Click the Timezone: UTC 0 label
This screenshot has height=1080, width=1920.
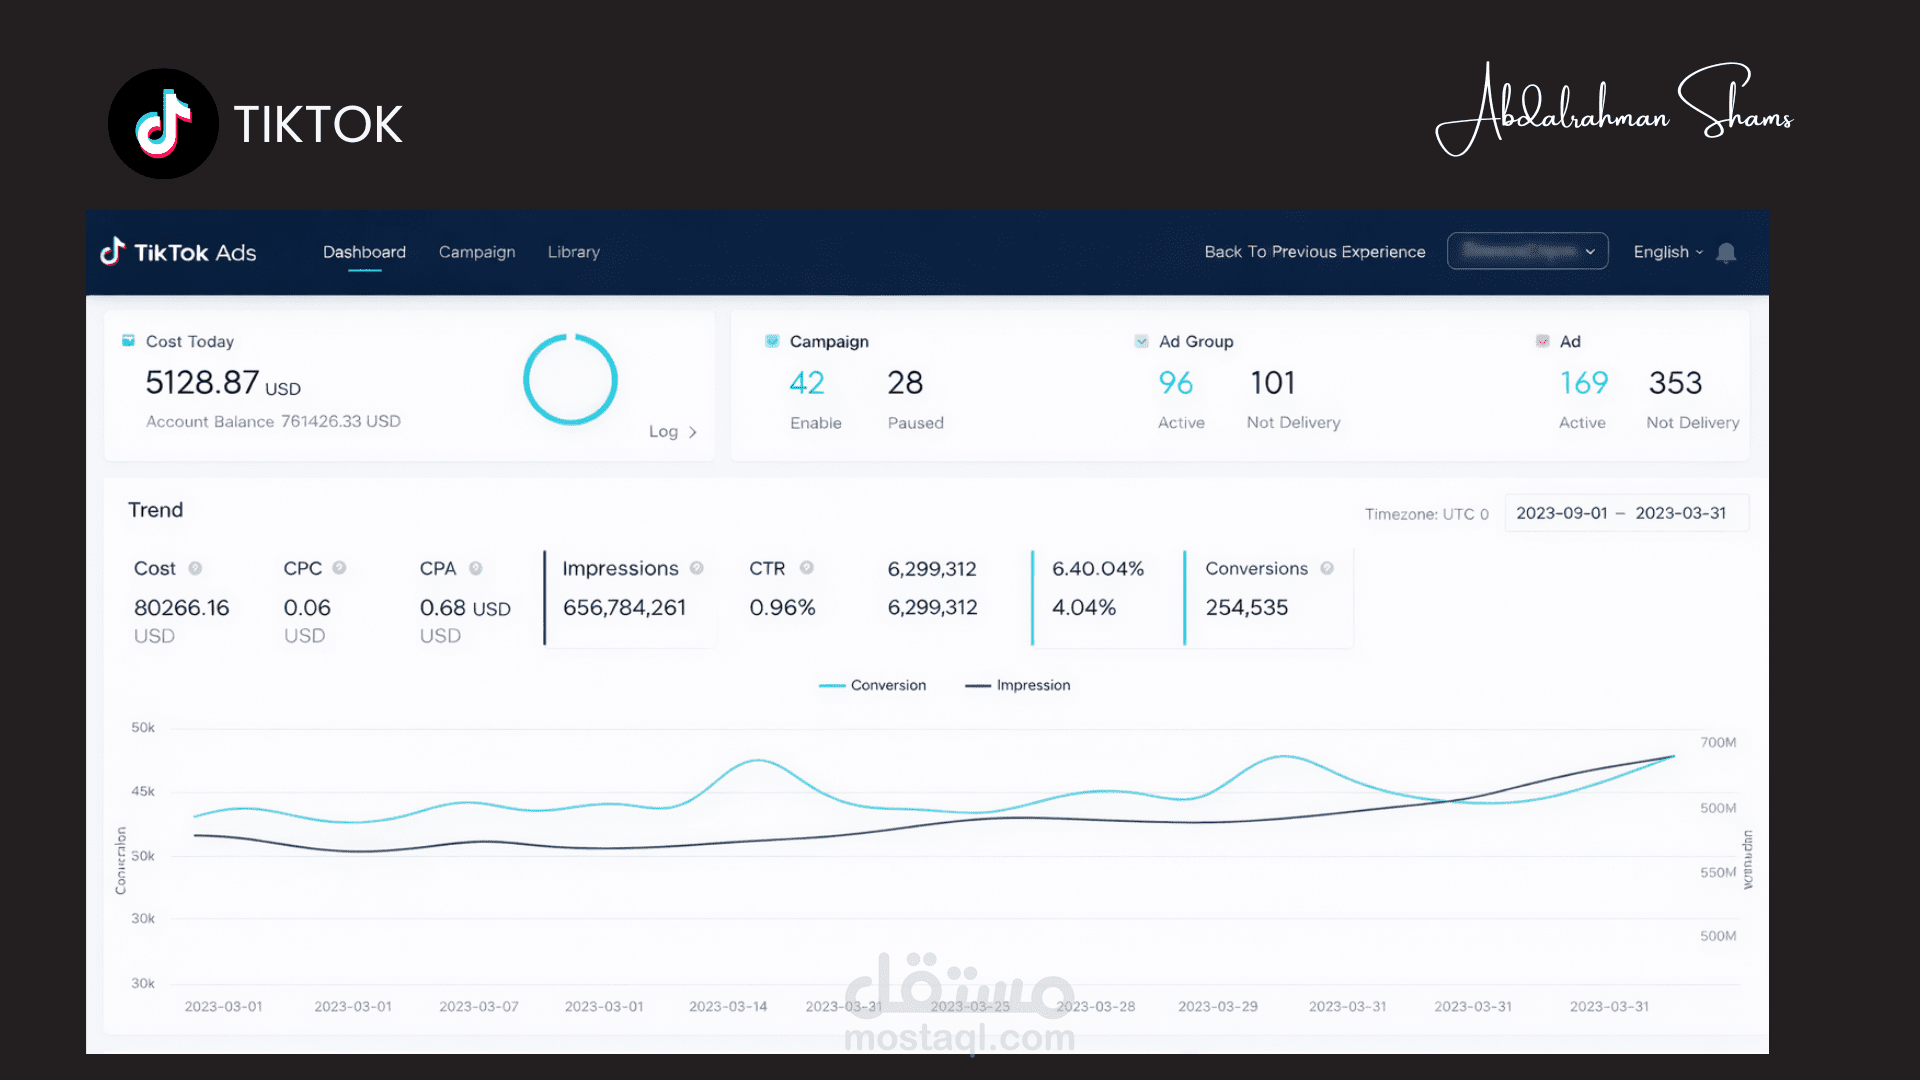click(x=1427, y=514)
